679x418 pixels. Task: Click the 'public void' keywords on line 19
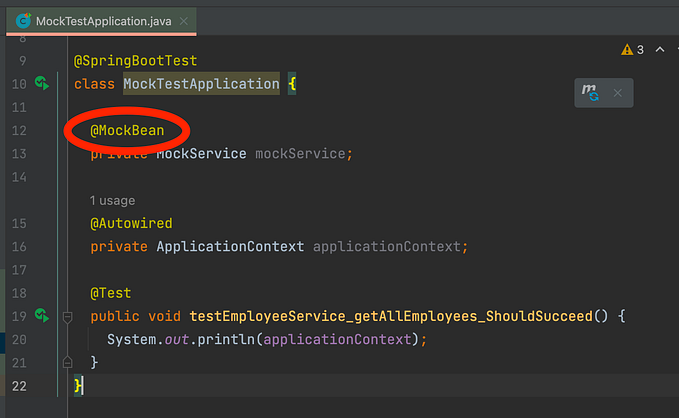point(136,316)
